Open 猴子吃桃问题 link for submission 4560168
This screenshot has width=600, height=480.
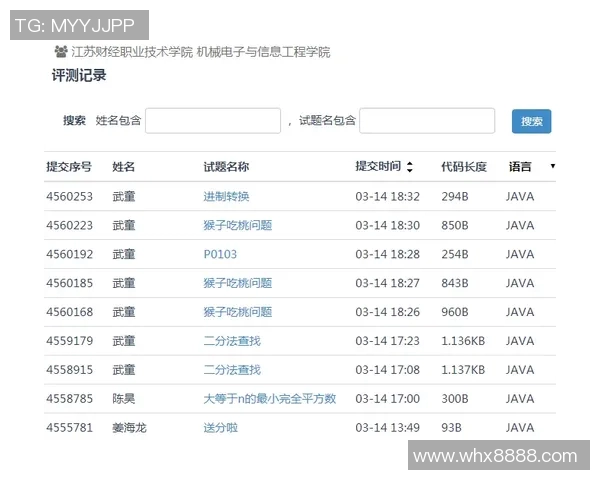point(238,312)
